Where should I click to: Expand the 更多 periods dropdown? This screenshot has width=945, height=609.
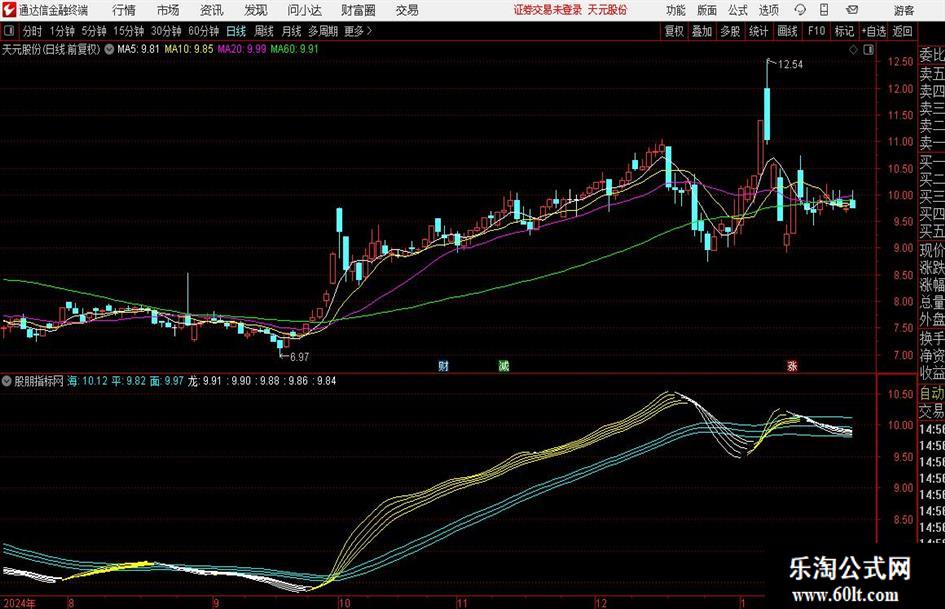point(358,31)
